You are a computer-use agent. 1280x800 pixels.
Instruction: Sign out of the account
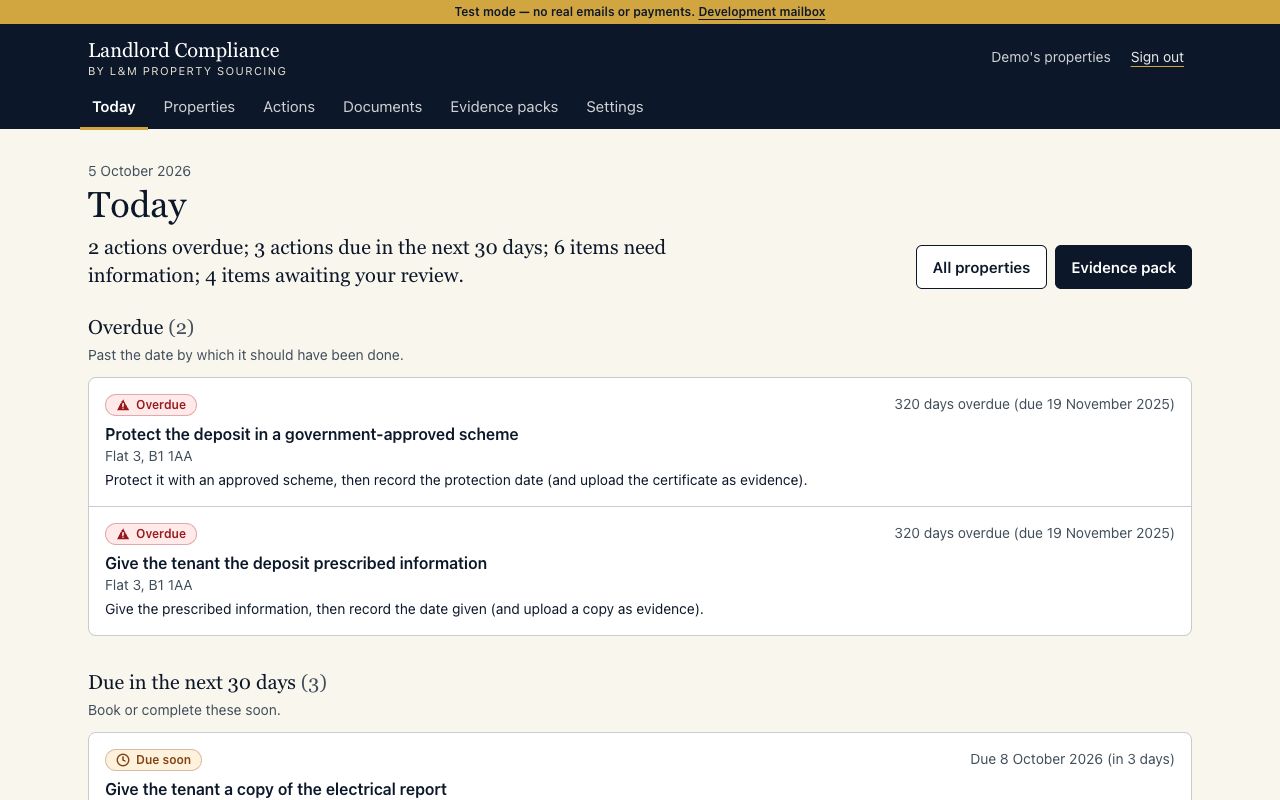tap(1157, 57)
